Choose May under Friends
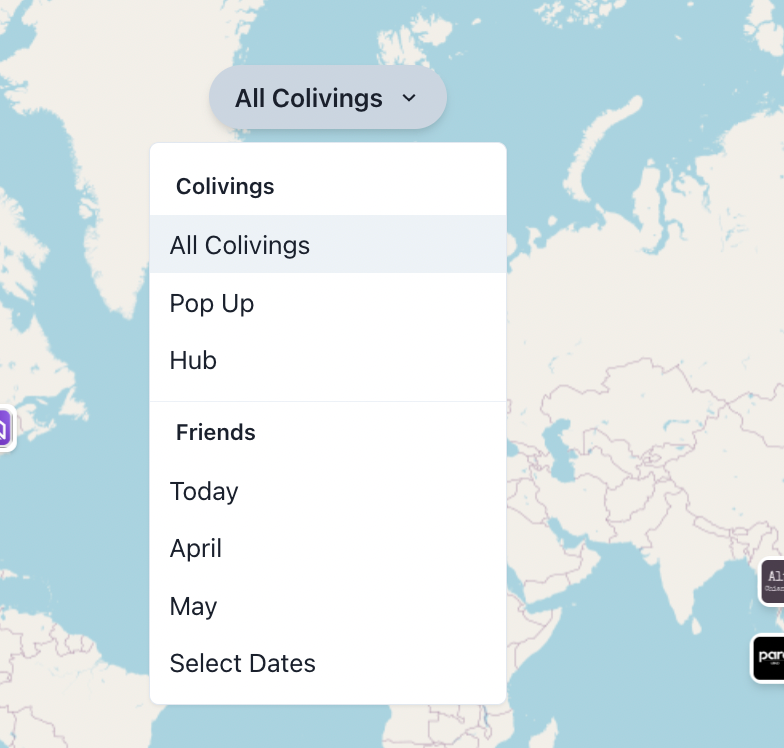Screen dimensions: 784x748 (193, 606)
